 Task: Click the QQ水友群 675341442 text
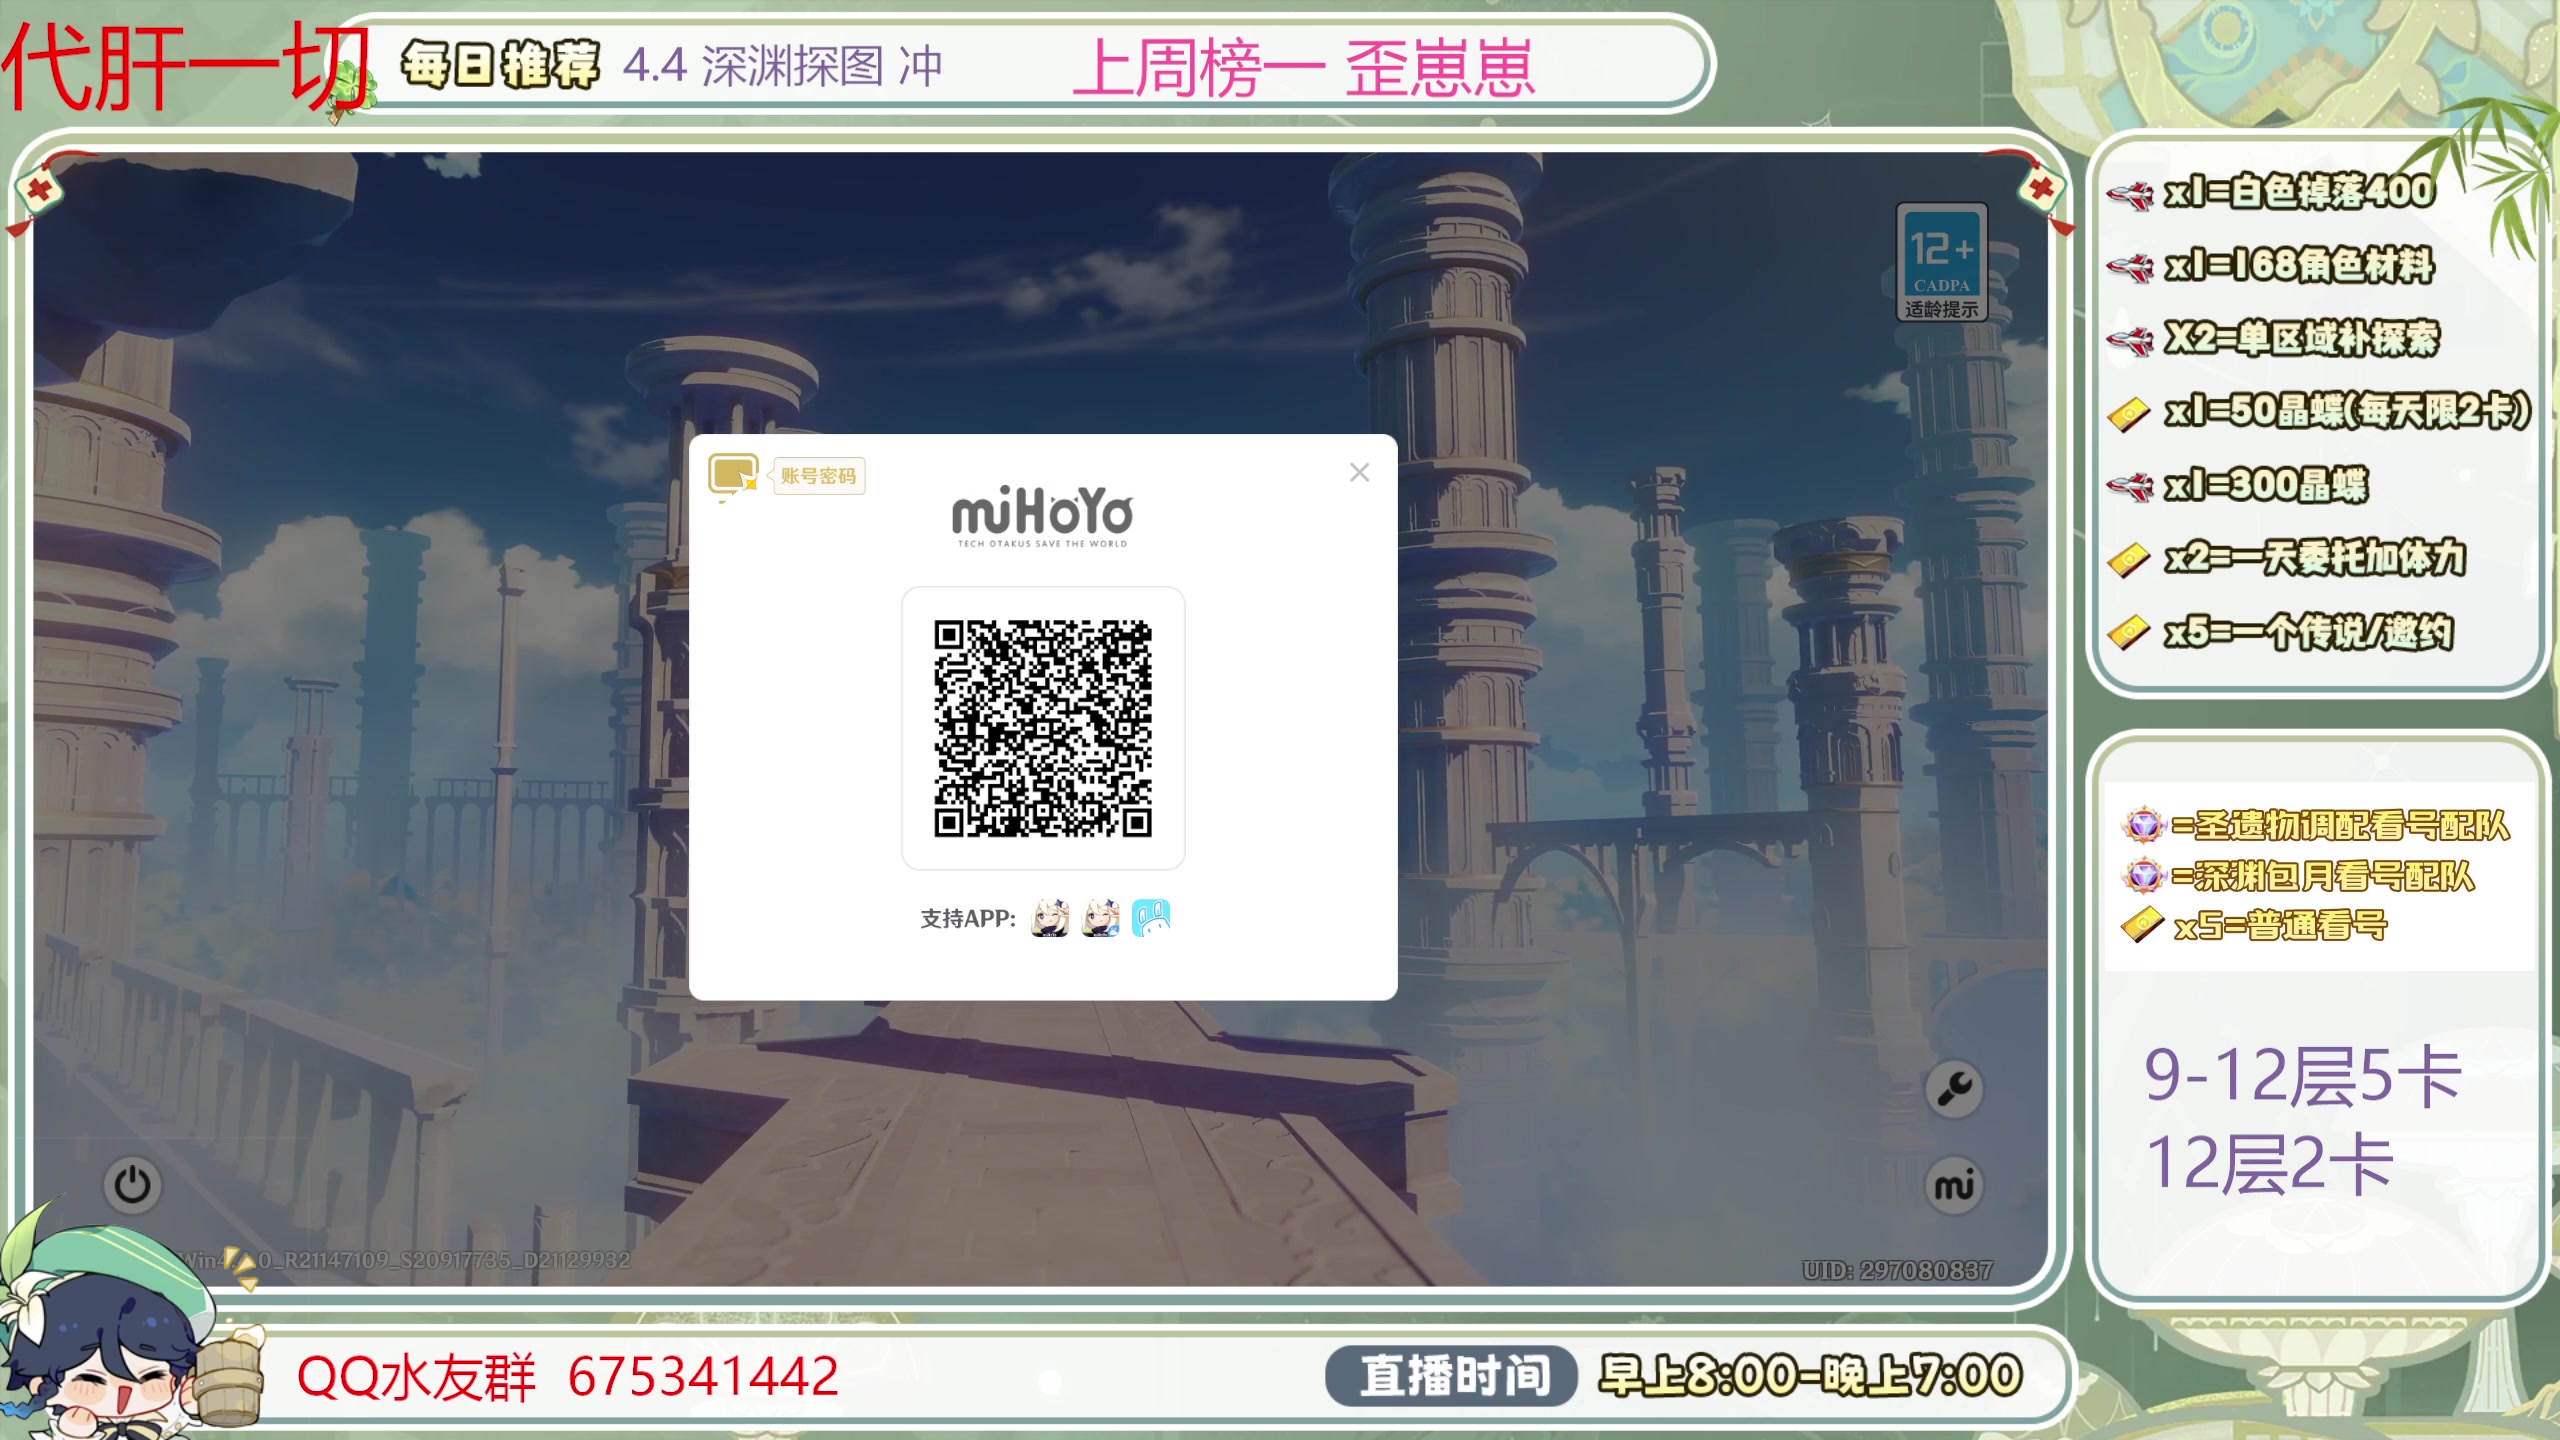[x=567, y=1376]
